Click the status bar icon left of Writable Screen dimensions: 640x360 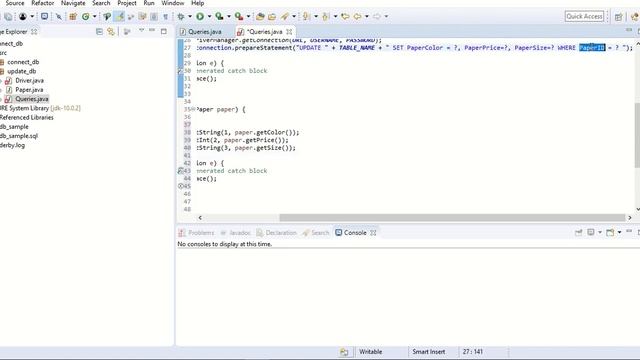344,352
